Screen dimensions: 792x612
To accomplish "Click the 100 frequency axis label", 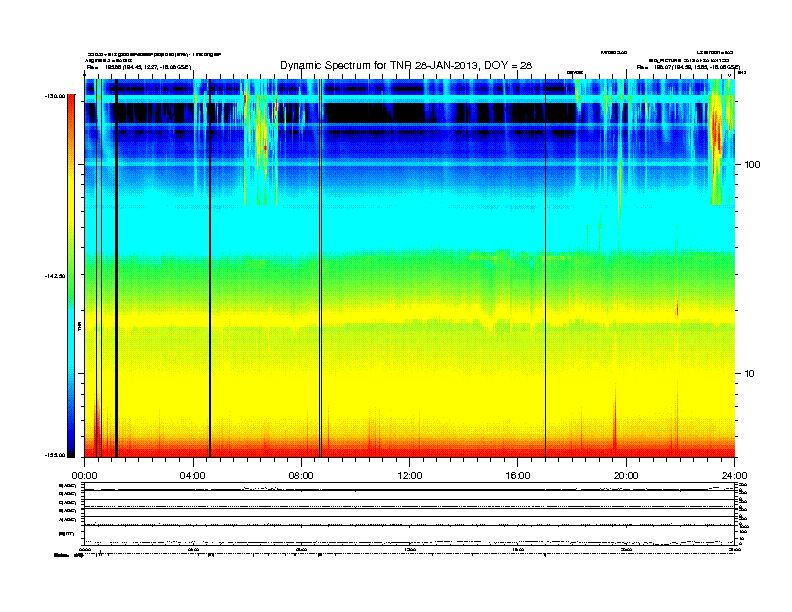I will pyautogui.click(x=753, y=165).
